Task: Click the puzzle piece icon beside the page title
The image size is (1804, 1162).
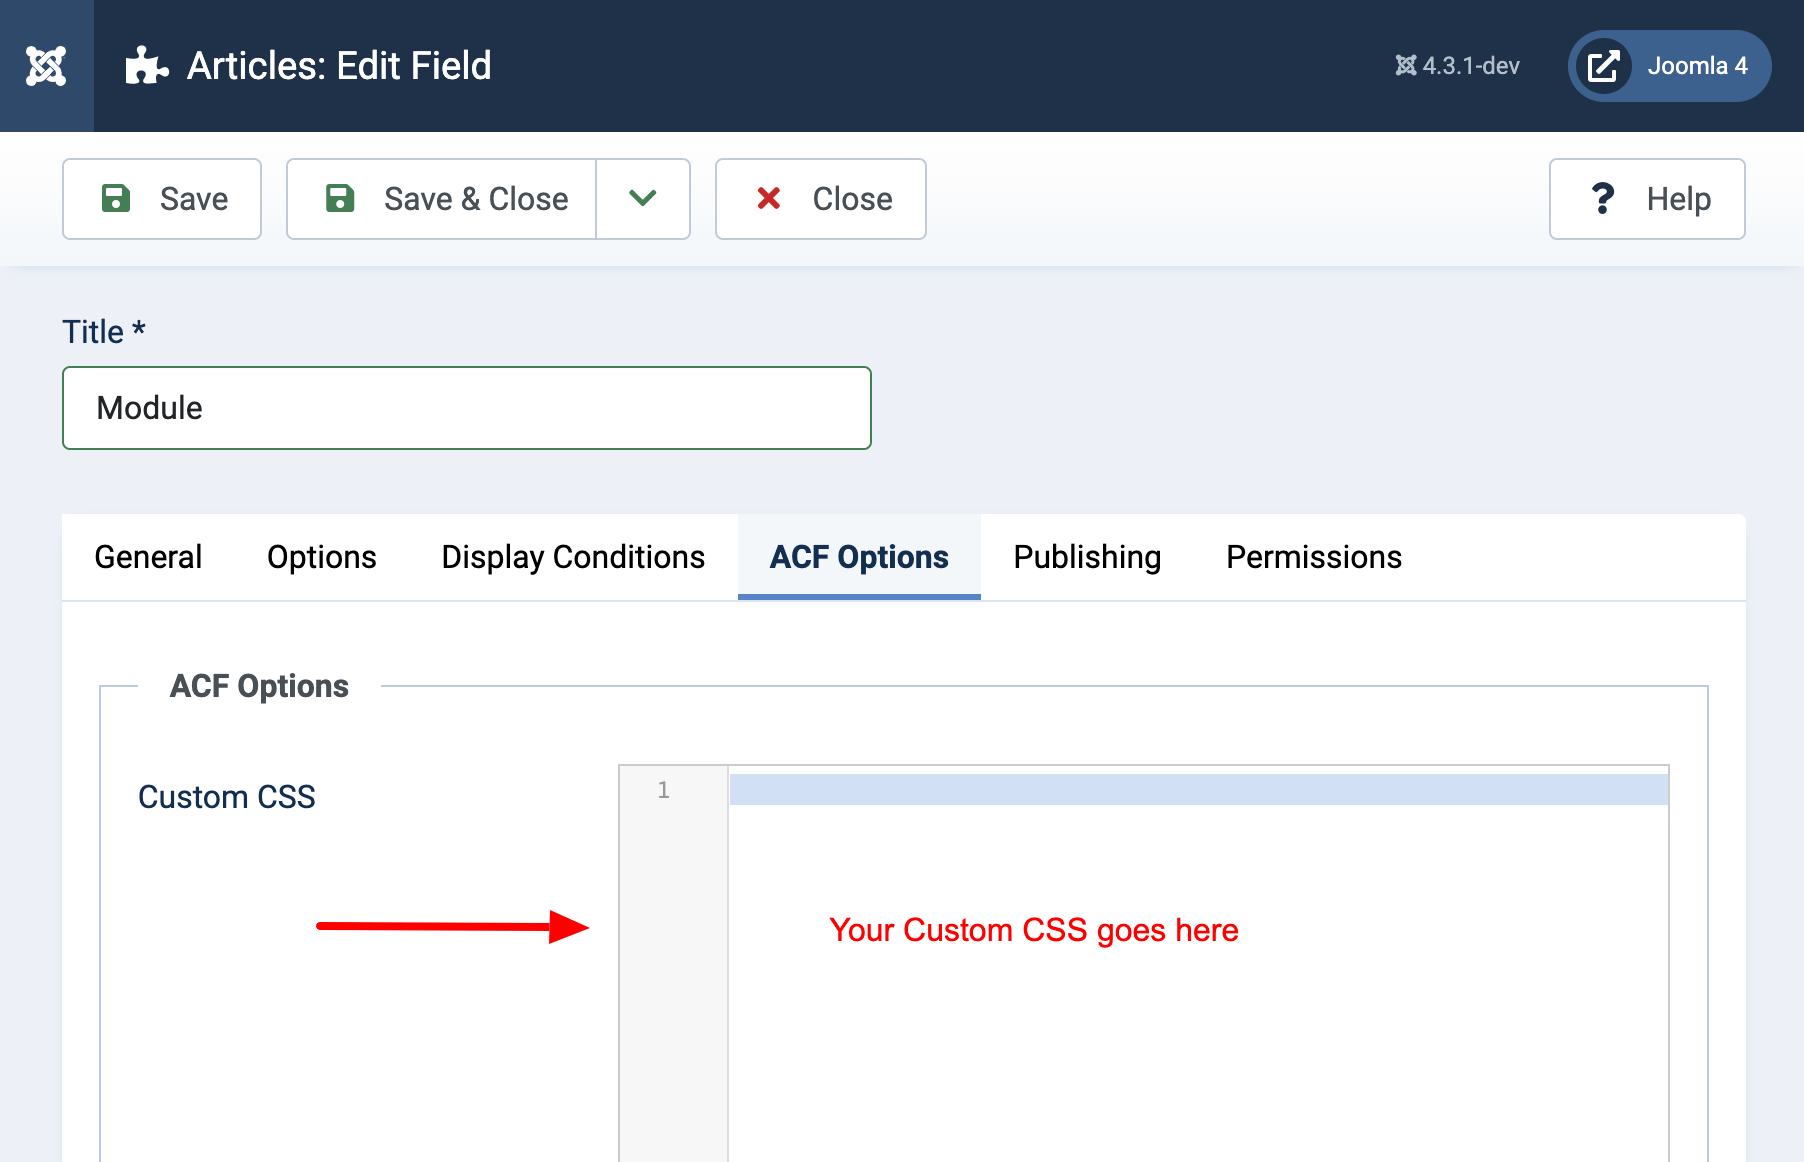Action: pos(146,66)
